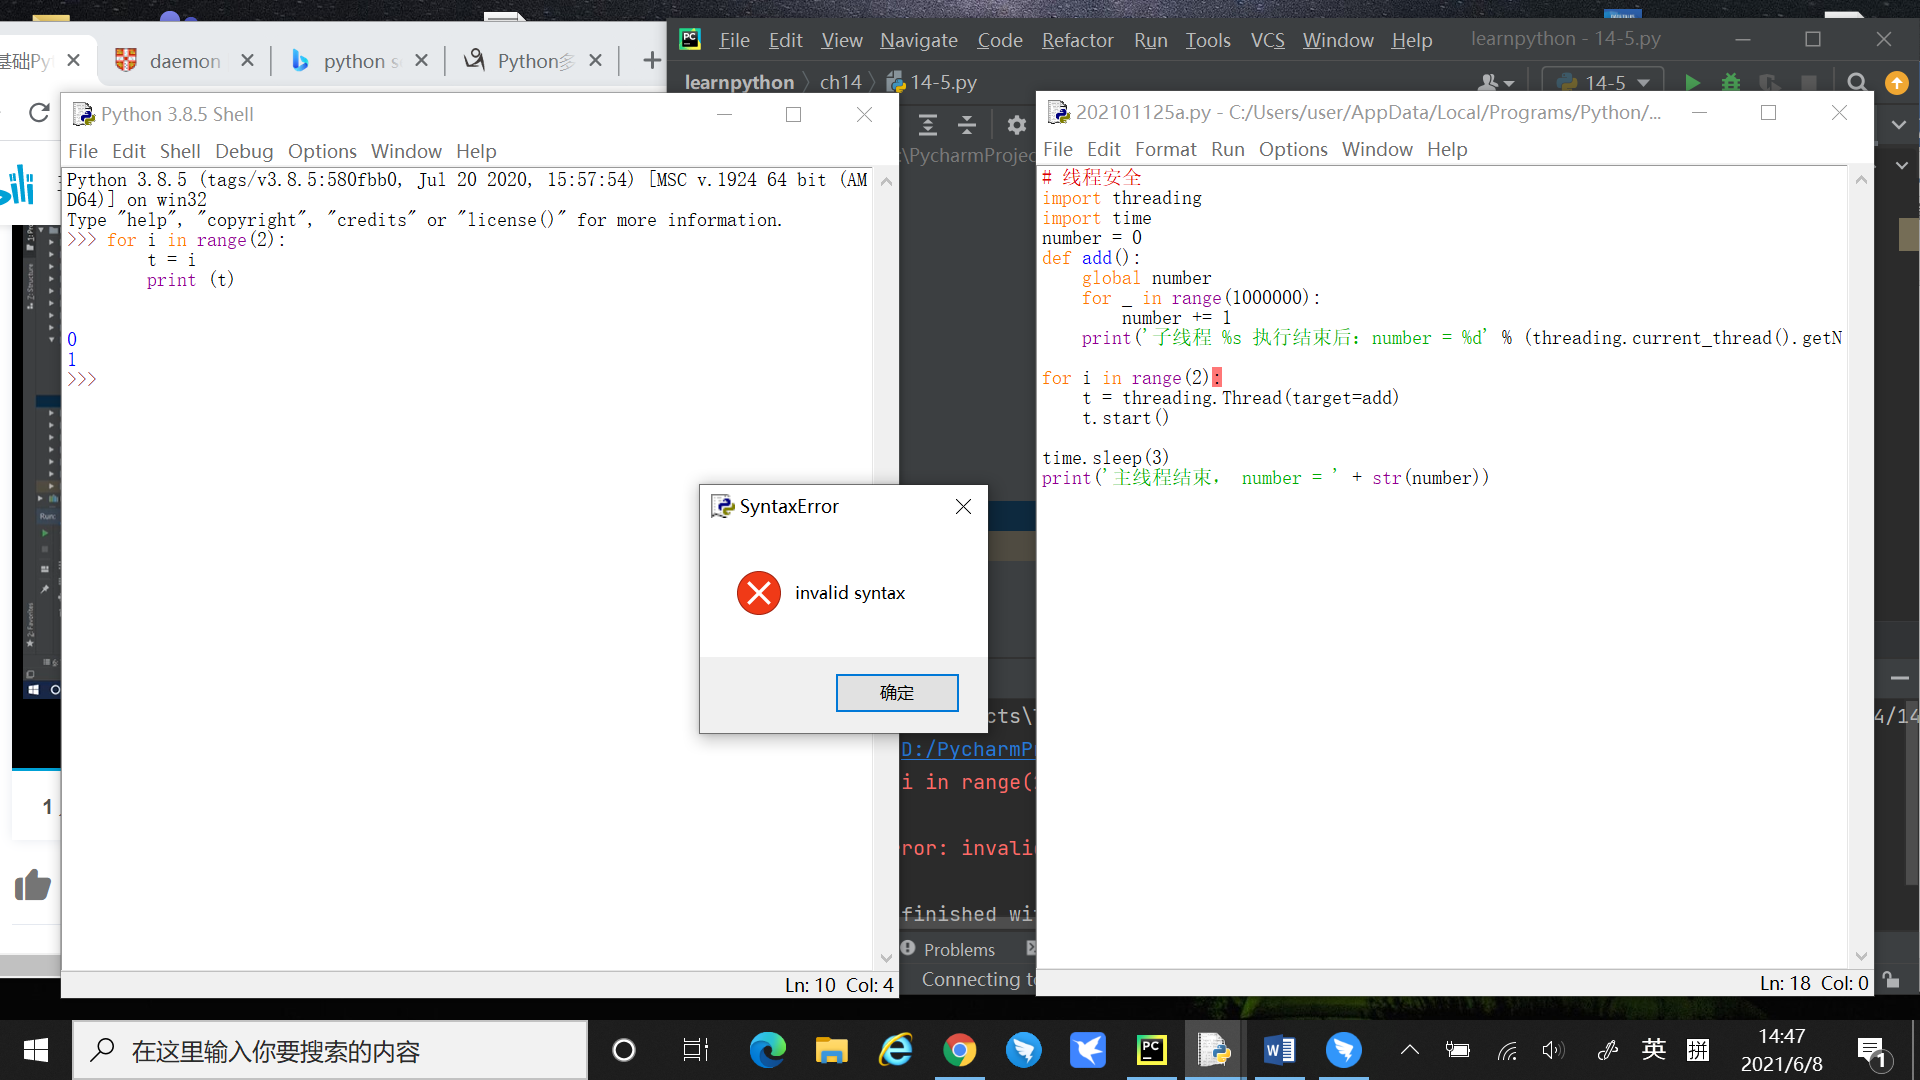
Task: Click the green Run button in PyCharm toolbar
Action: (x=1692, y=83)
